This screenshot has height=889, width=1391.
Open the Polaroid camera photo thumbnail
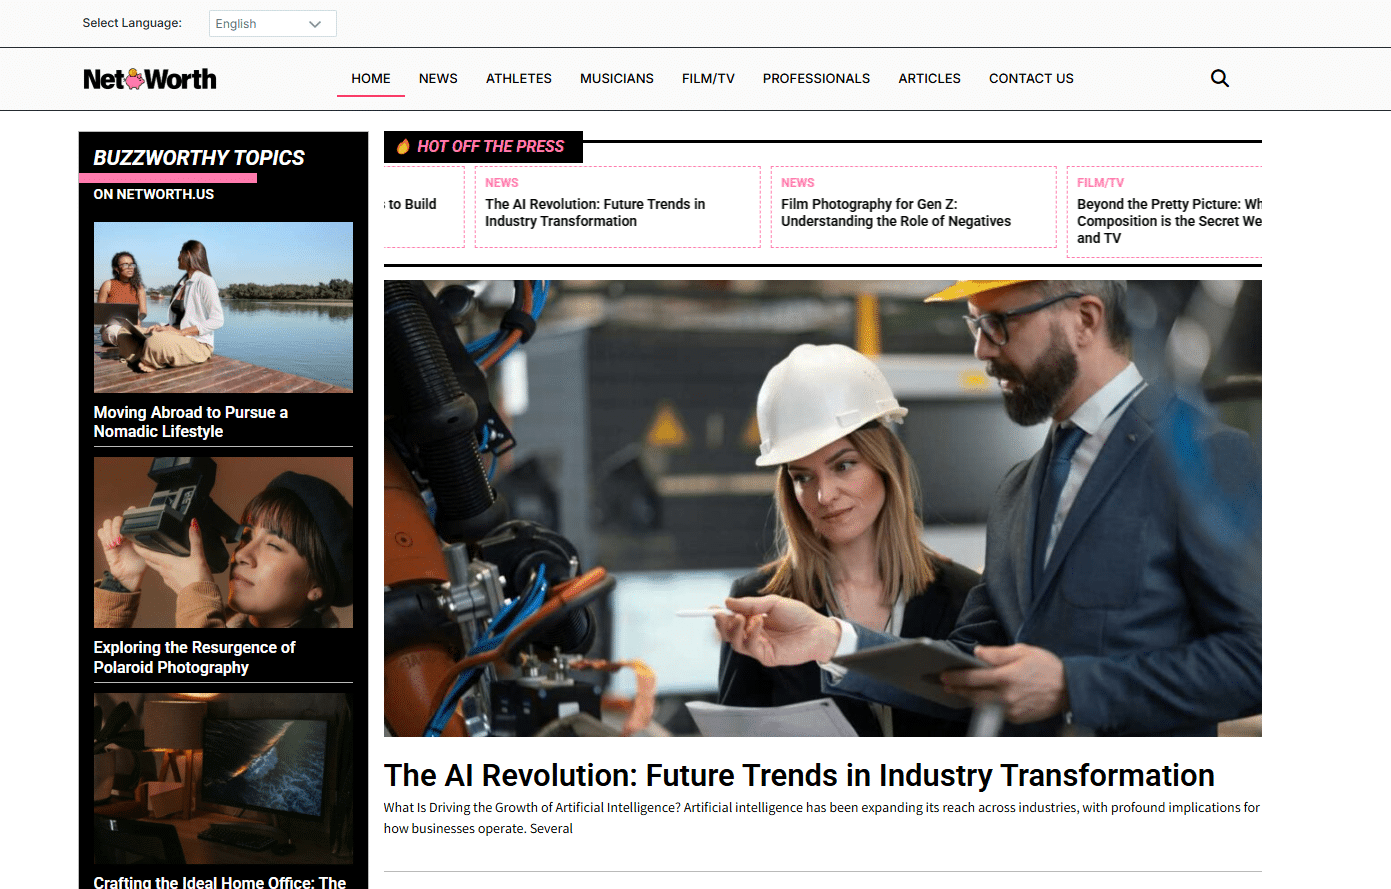click(x=223, y=542)
